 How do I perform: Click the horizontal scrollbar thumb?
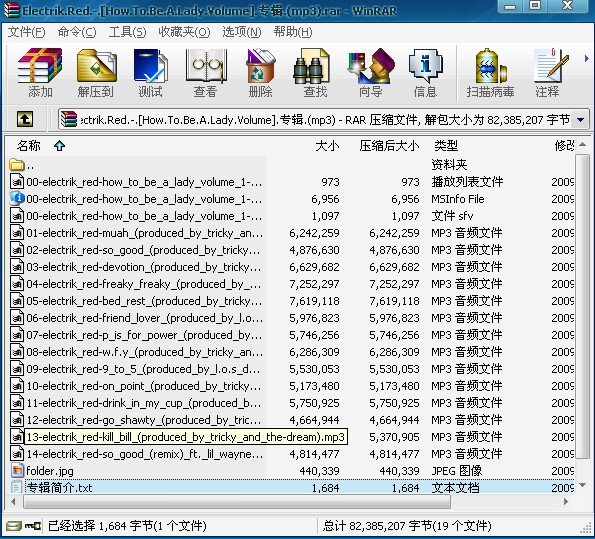(237, 501)
